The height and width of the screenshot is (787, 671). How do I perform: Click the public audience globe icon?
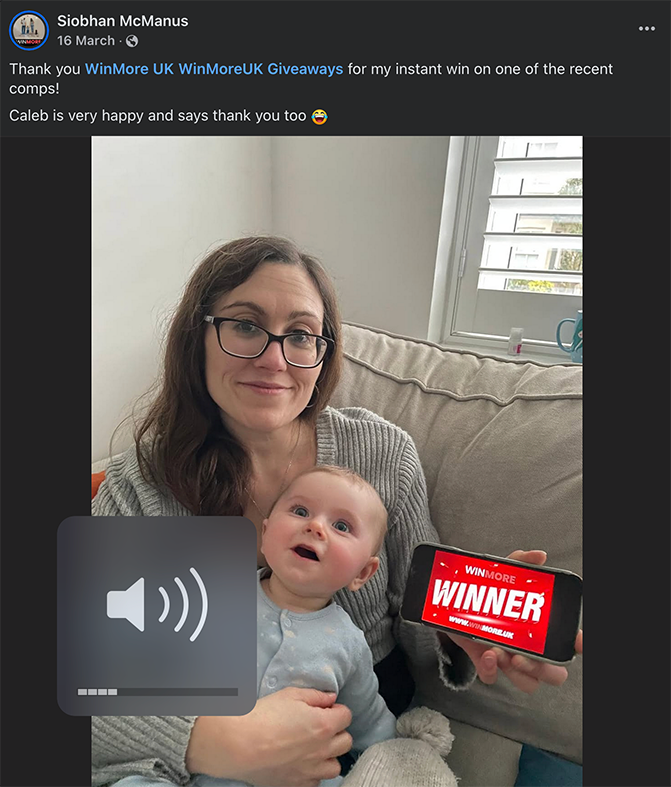coord(132,41)
